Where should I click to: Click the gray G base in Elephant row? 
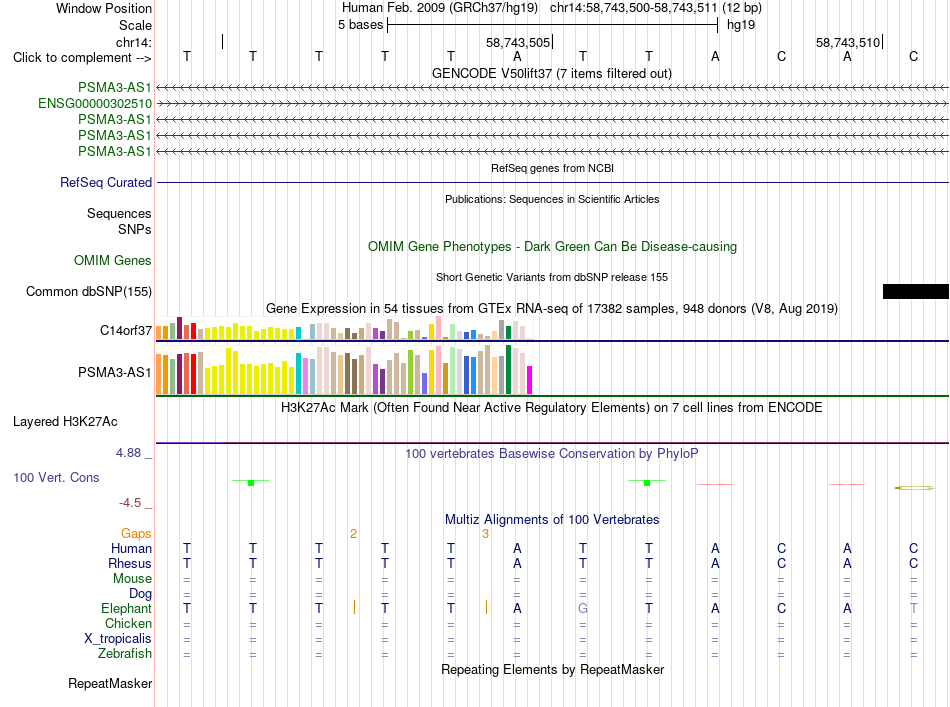(583, 608)
